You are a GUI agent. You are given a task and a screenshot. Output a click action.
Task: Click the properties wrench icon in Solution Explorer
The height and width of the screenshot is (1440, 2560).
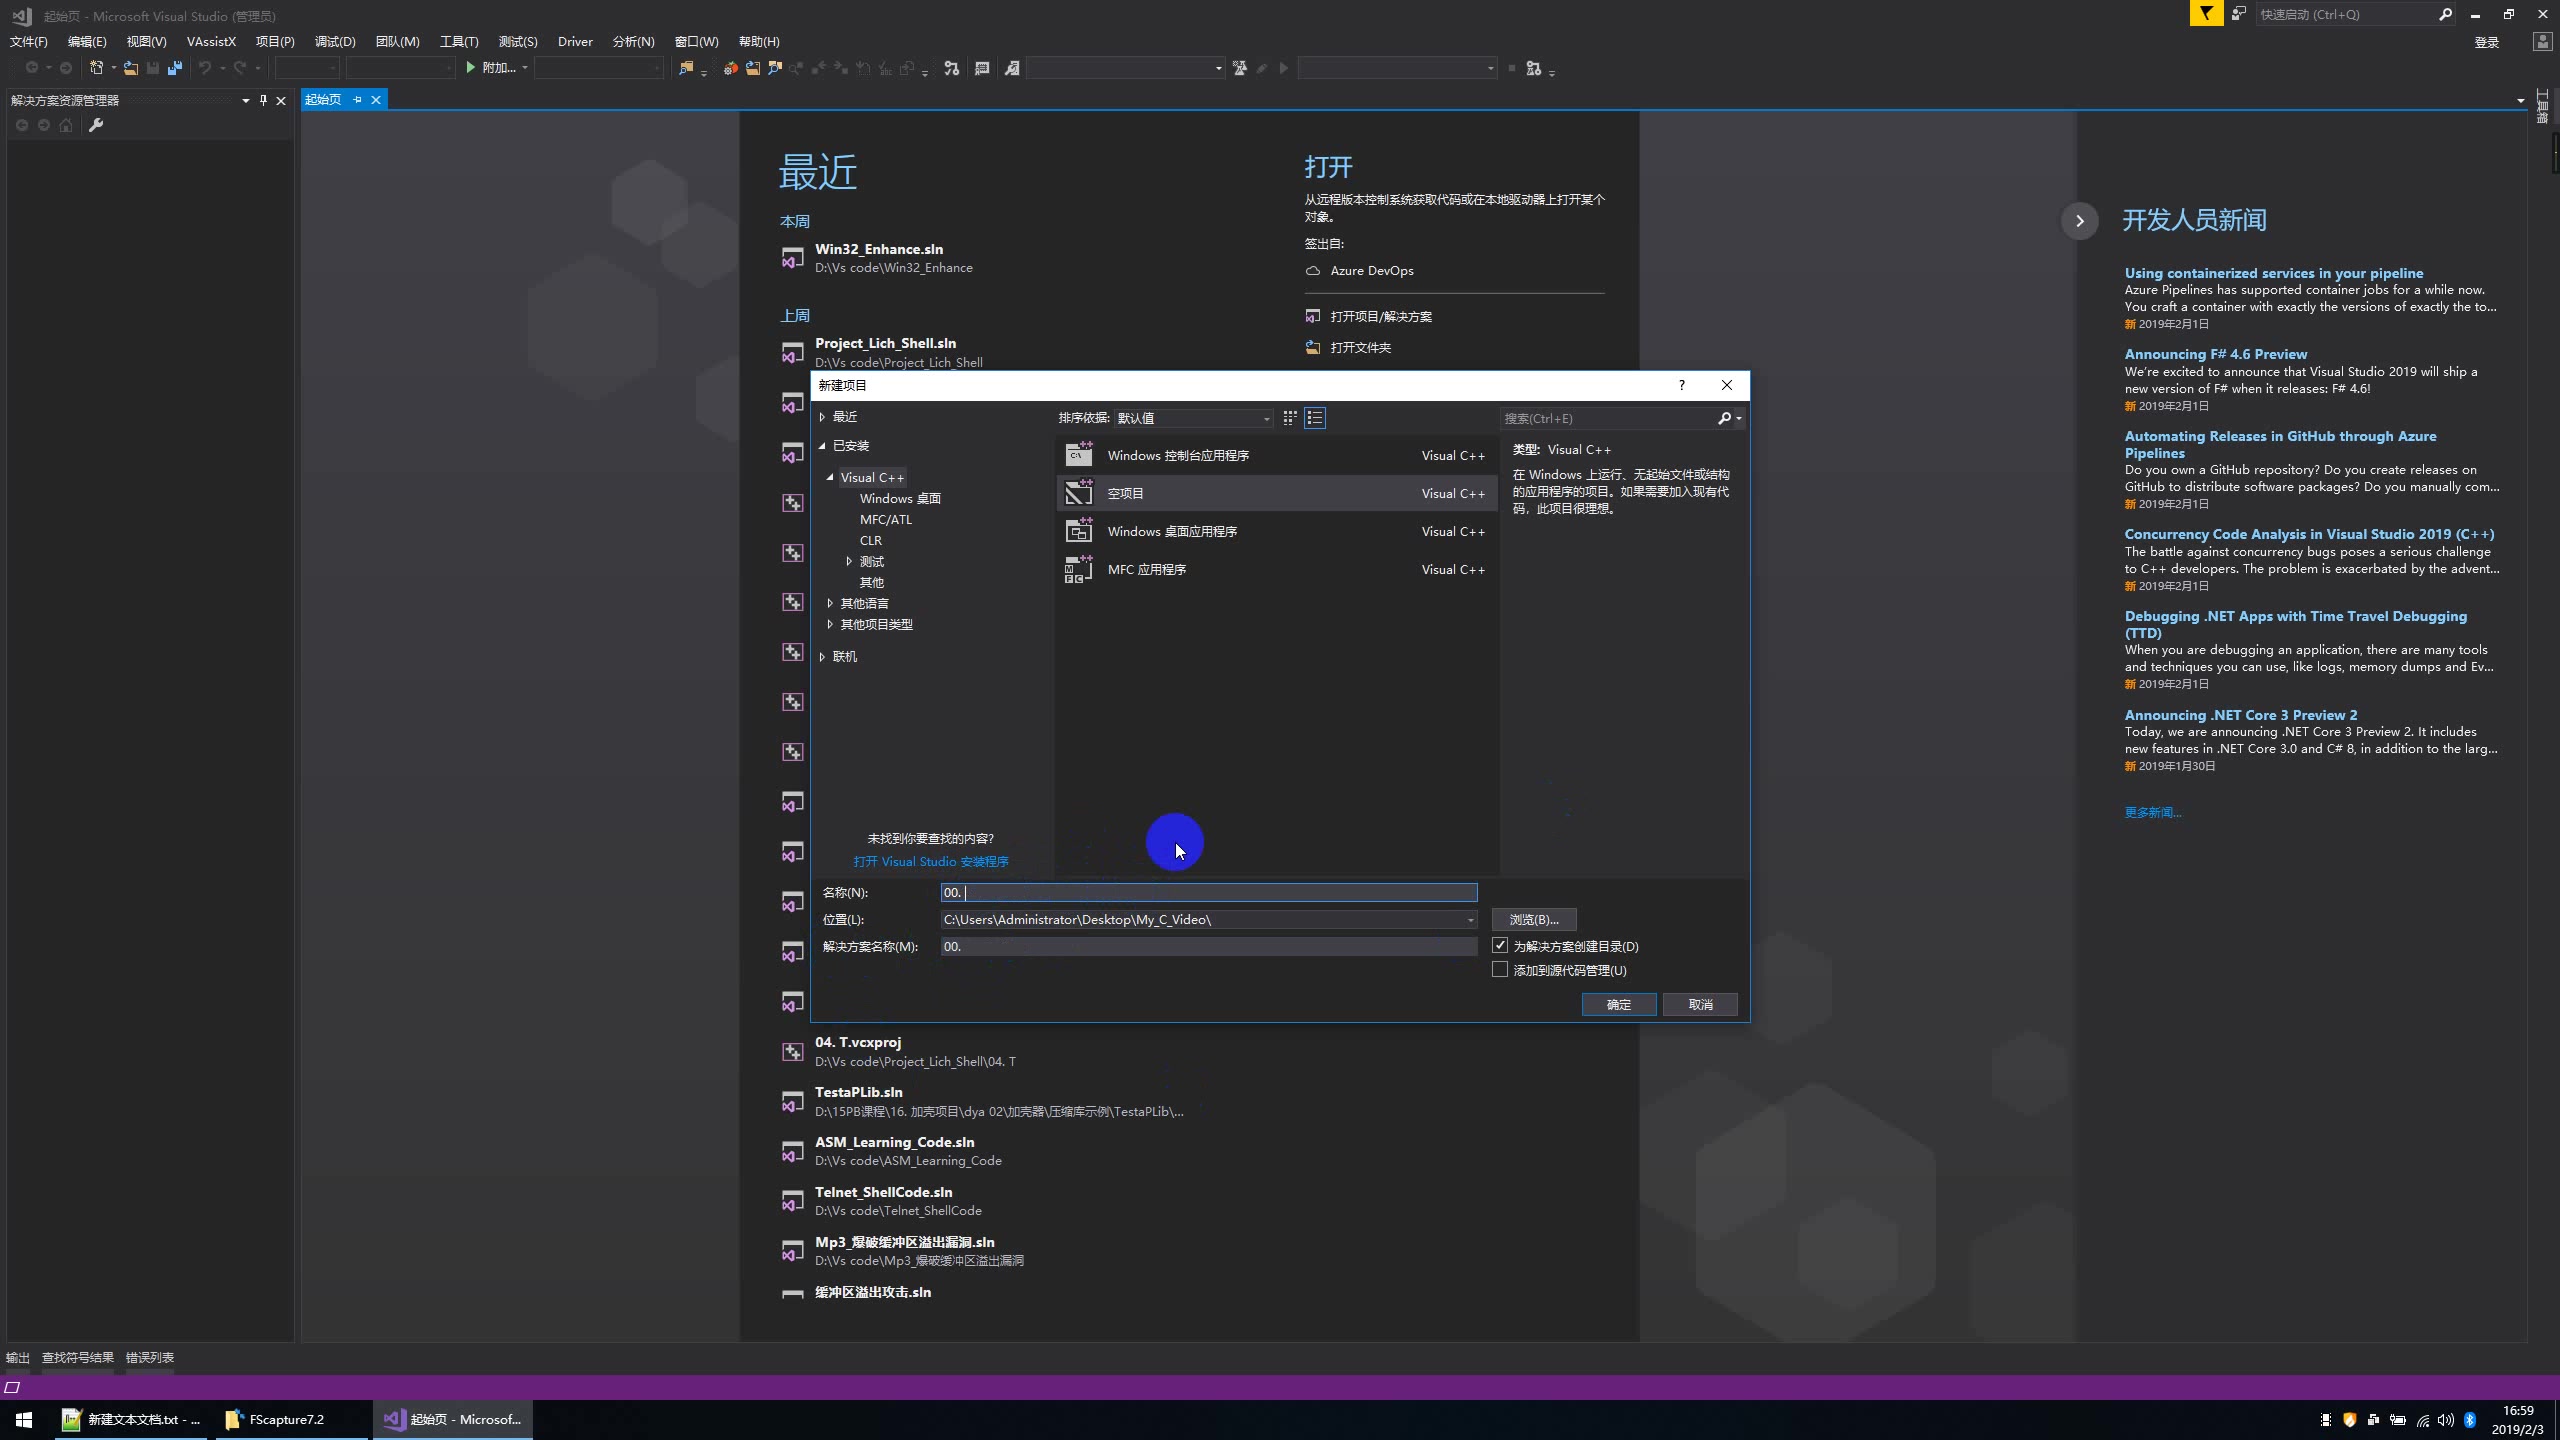(96, 125)
